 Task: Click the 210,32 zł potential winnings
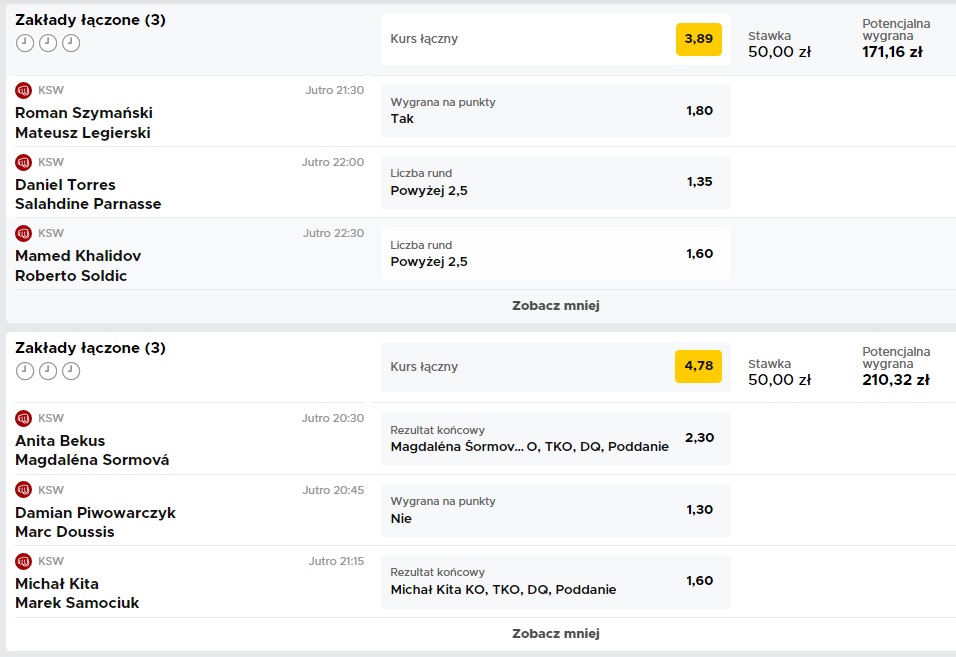[x=896, y=380]
